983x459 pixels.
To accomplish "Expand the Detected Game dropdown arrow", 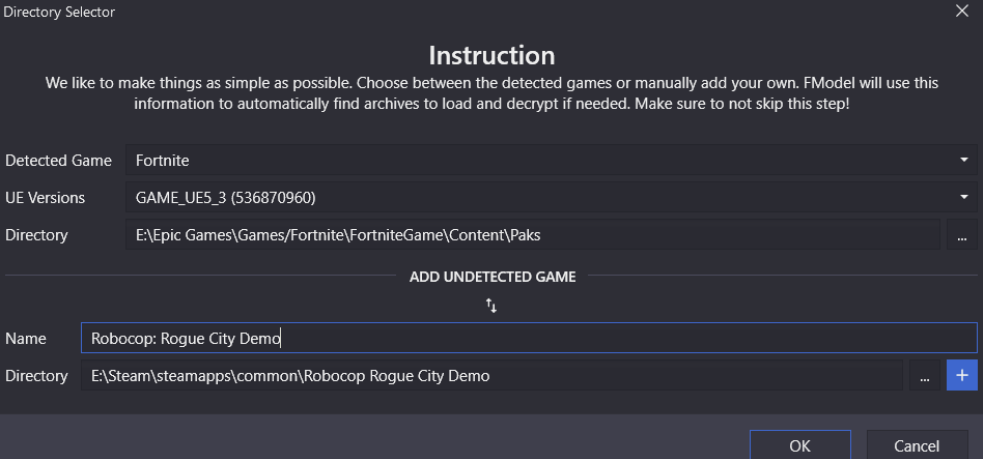I will pyautogui.click(x=964, y=161).
